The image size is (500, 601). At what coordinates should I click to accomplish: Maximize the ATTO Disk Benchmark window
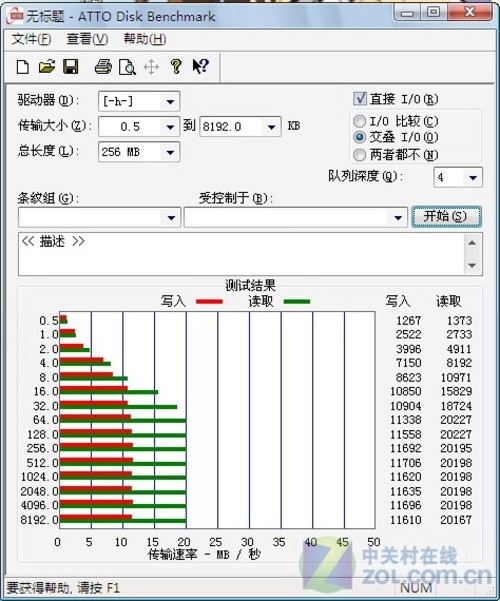click(x=433, y=13)
